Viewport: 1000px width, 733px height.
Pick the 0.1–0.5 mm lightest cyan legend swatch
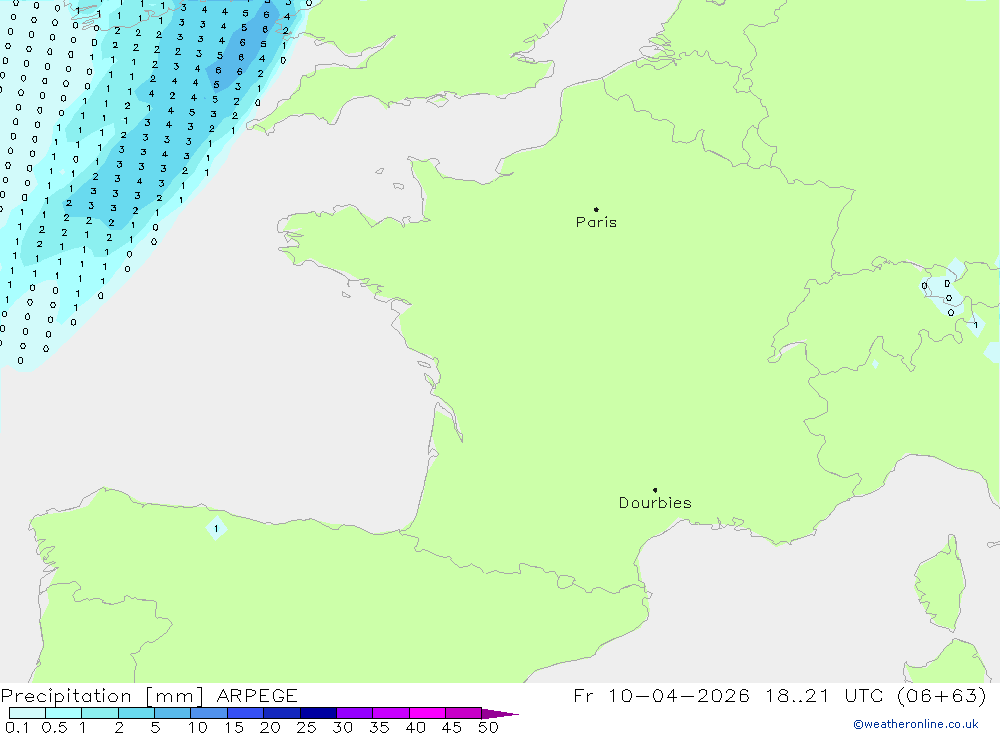[27, 713]
